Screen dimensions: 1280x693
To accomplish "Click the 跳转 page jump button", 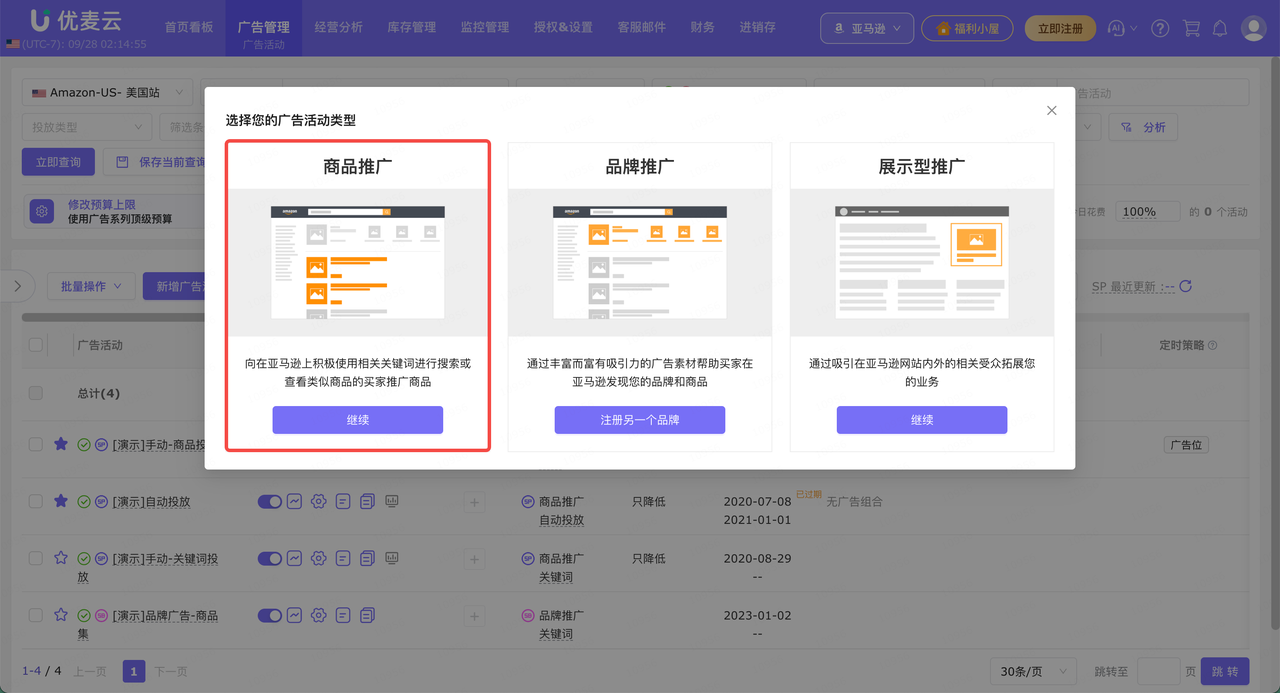I will [1225, 671].
